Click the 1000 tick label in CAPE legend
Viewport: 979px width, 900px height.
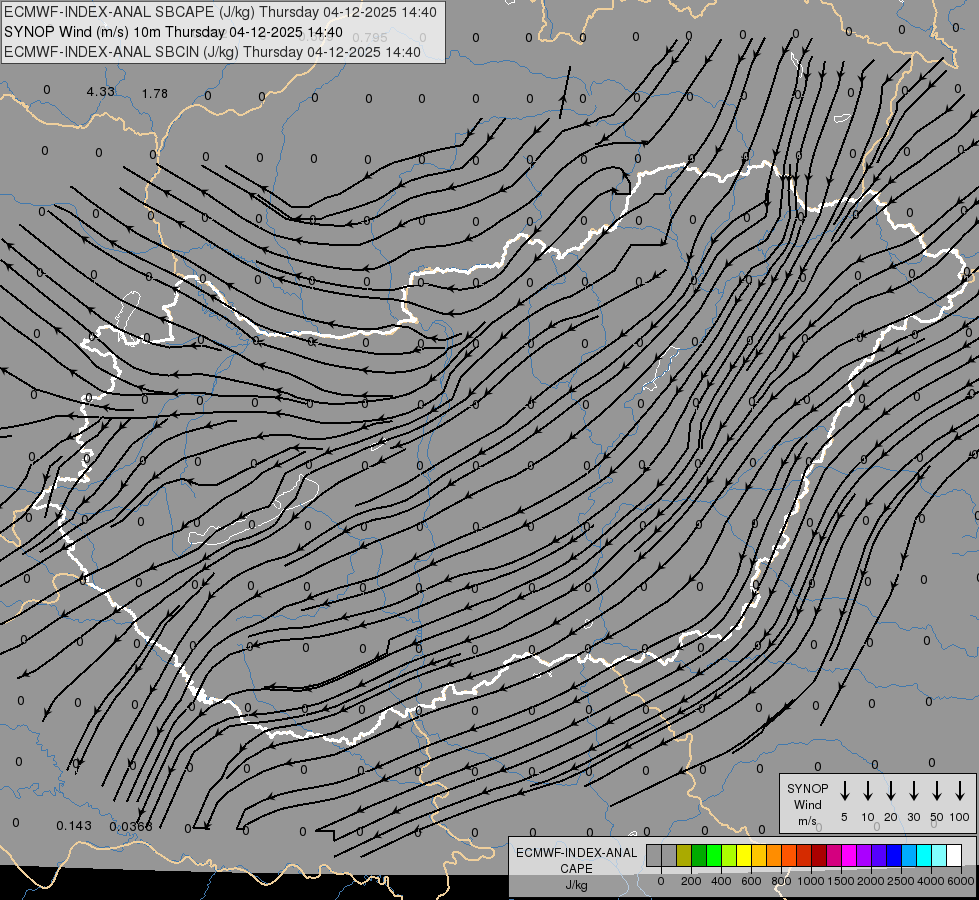[810, 881]
